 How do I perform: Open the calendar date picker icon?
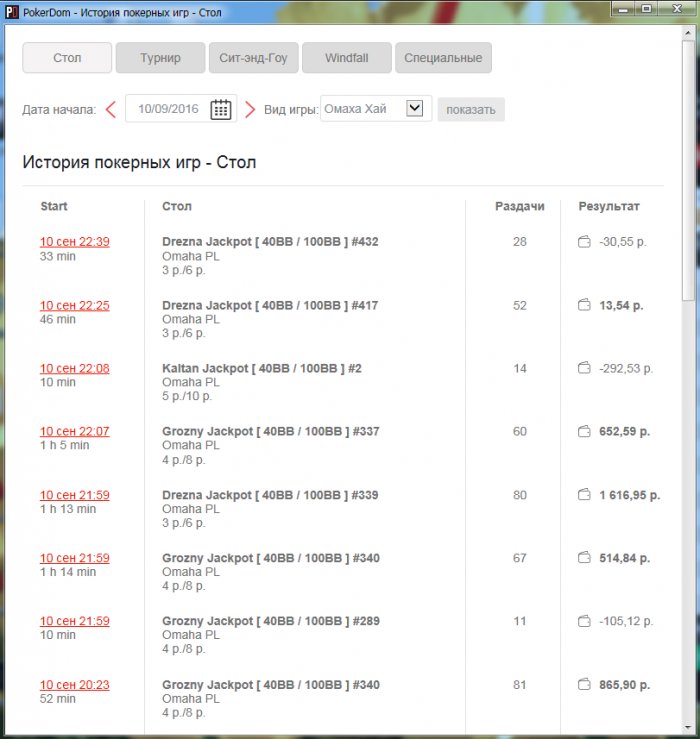pyautogui.click(x=220, y=109)
